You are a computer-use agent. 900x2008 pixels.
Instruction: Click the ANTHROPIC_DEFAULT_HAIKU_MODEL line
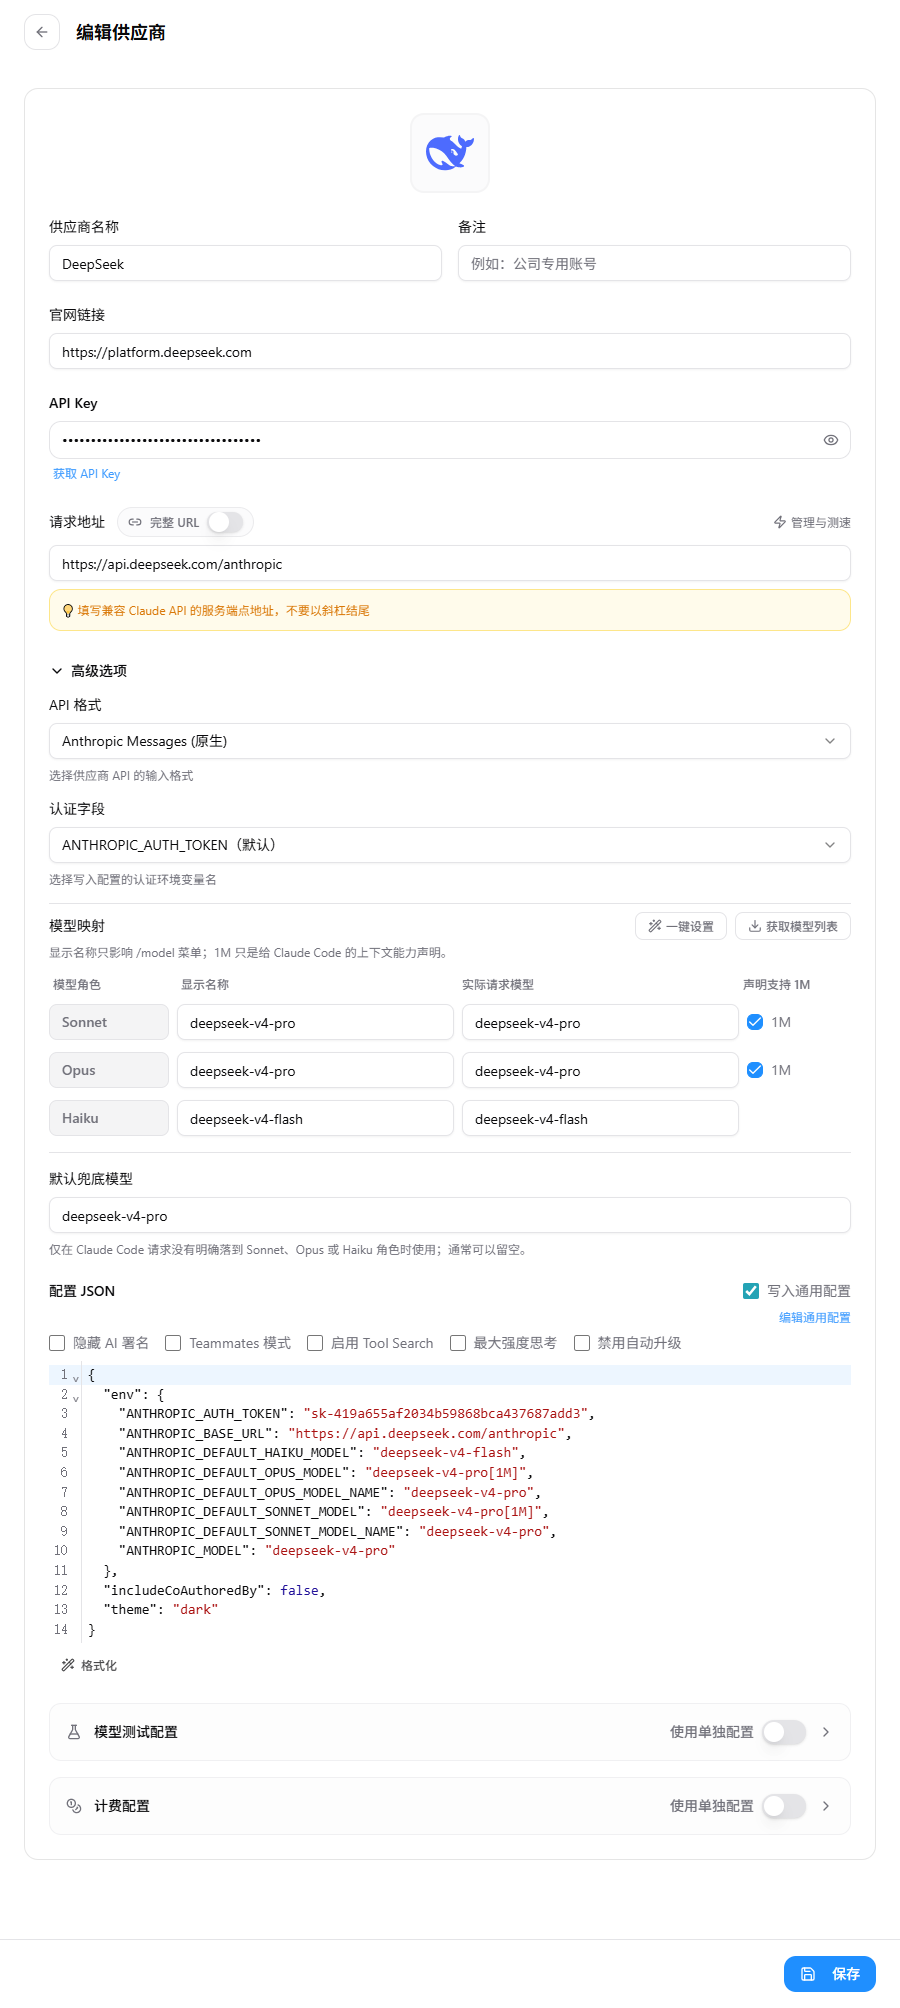(322, 1453)
